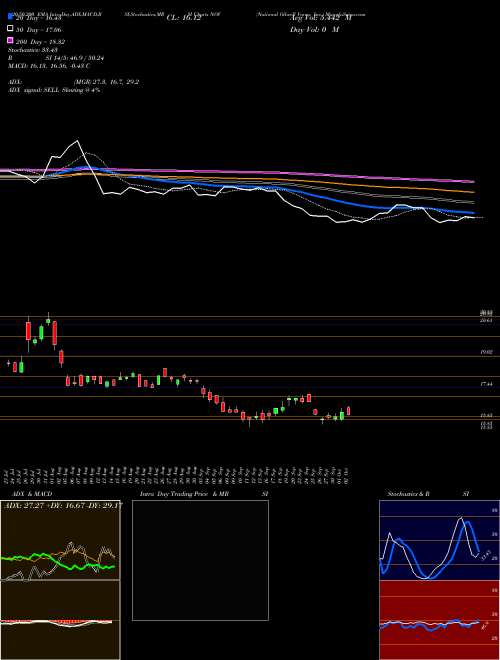The width and height of the screenshot is (500, 660).
Task: Open the MACD histogram chart panel
Action: point(60,620)
